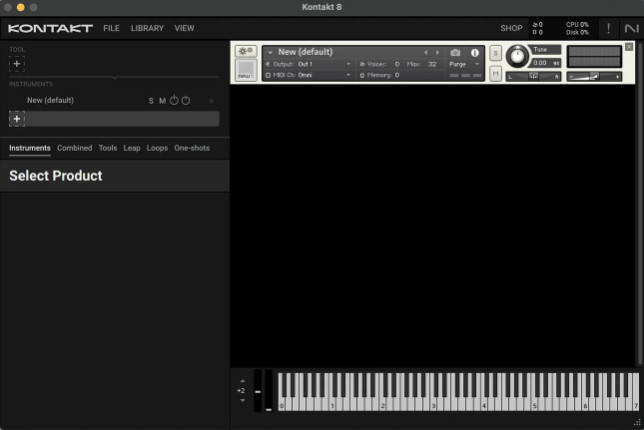644x430 pixels.
Task: Close the instrument with header X button
Action: 629,47
